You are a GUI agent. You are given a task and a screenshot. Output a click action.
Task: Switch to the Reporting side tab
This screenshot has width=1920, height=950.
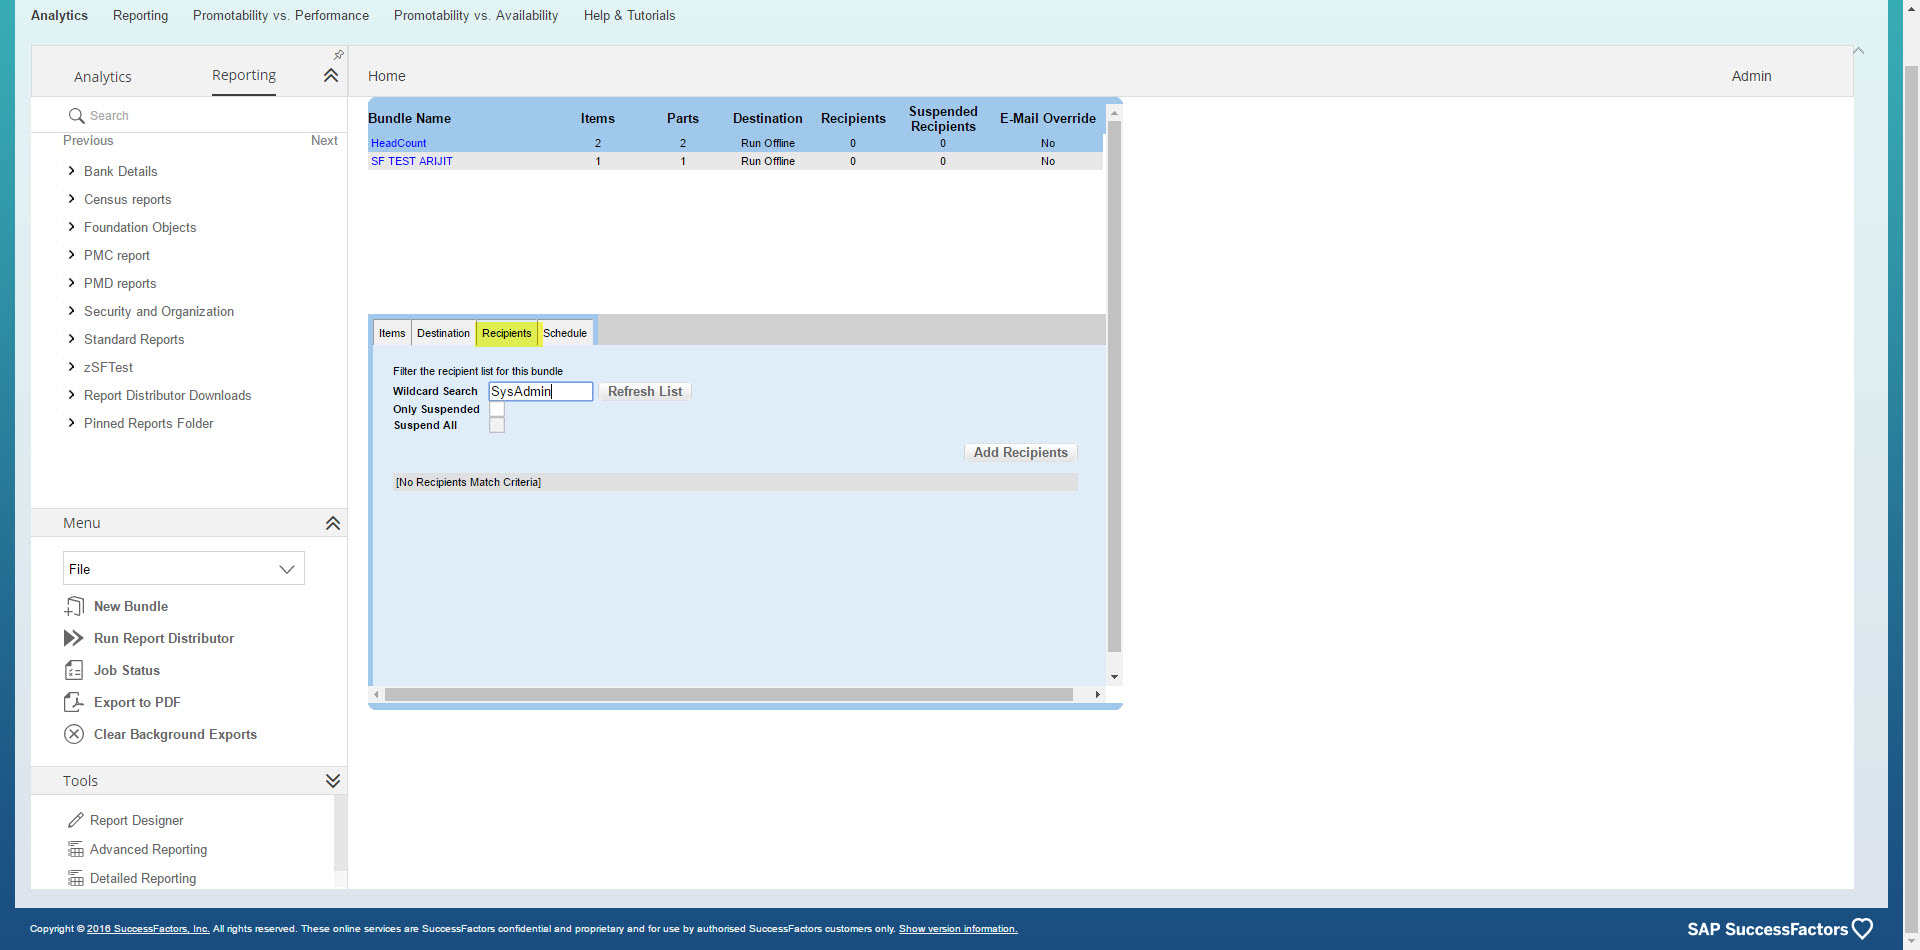[244, 76]
